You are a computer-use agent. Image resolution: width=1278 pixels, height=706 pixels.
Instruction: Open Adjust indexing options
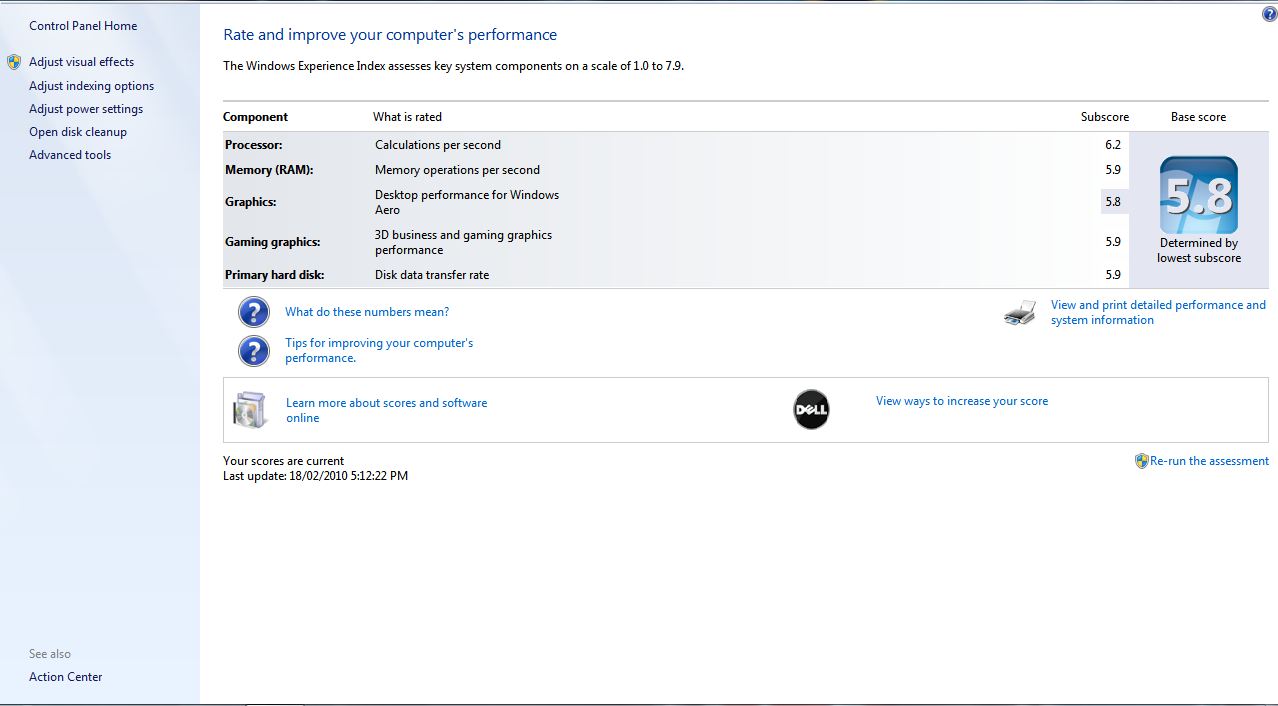pos(91,86)
